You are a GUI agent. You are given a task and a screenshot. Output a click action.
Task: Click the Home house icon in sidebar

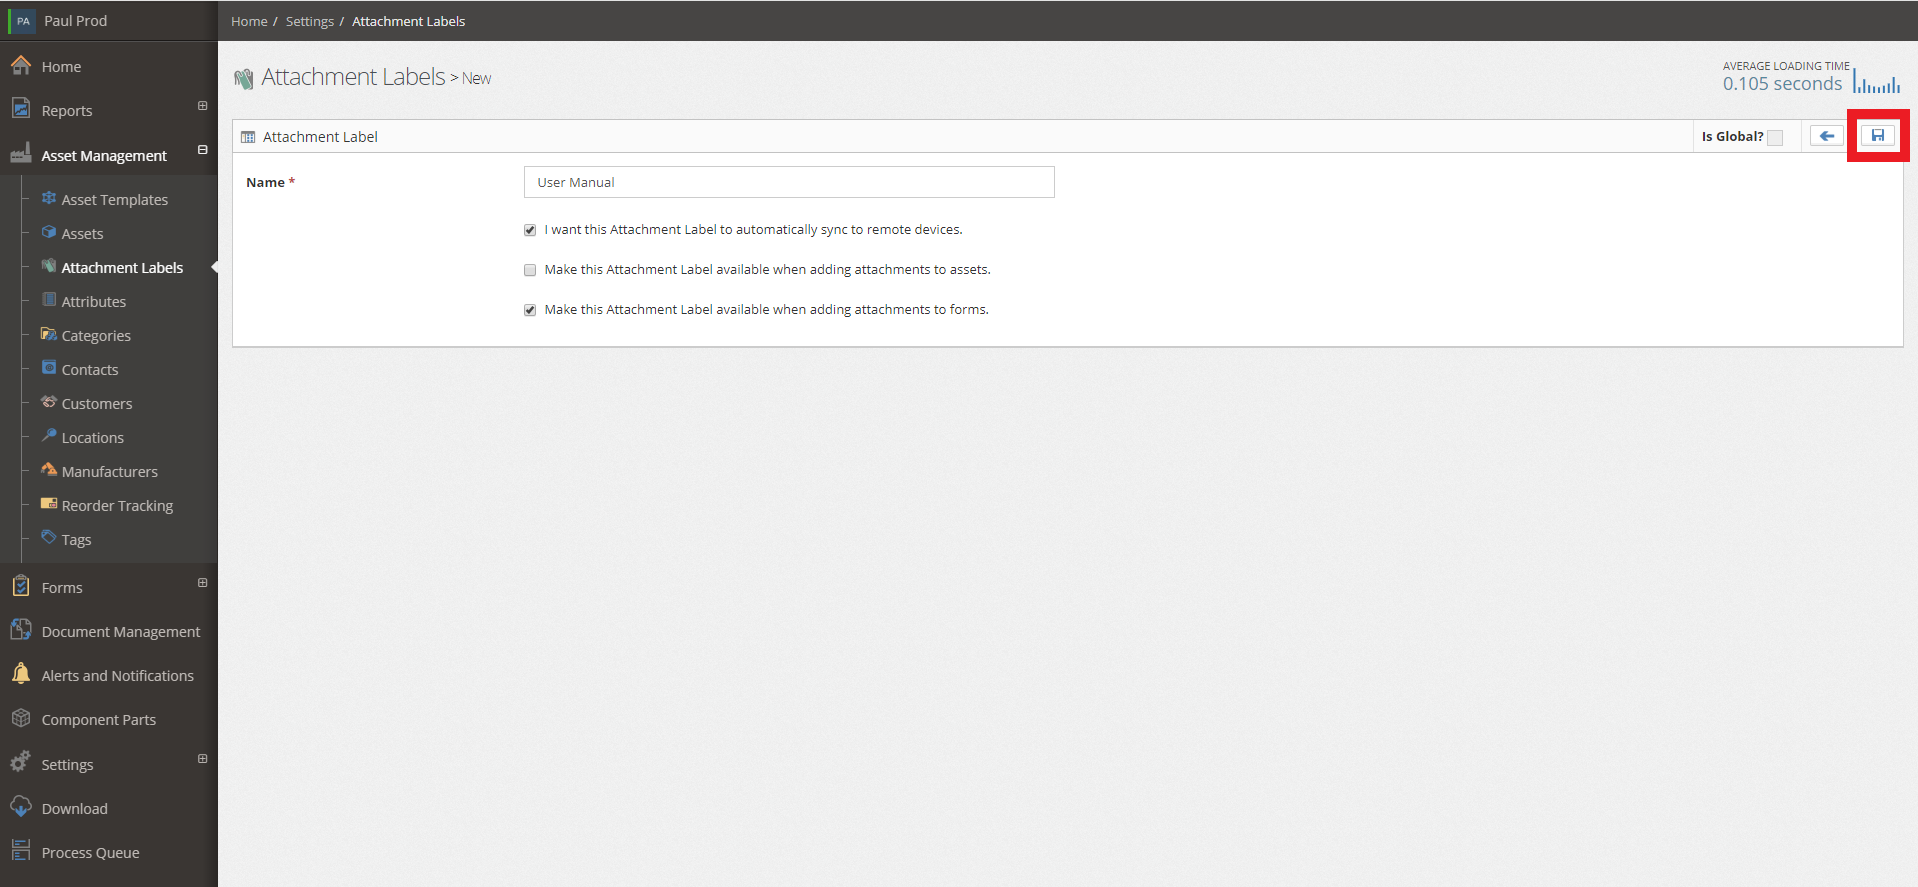click(x=21, y=66)
